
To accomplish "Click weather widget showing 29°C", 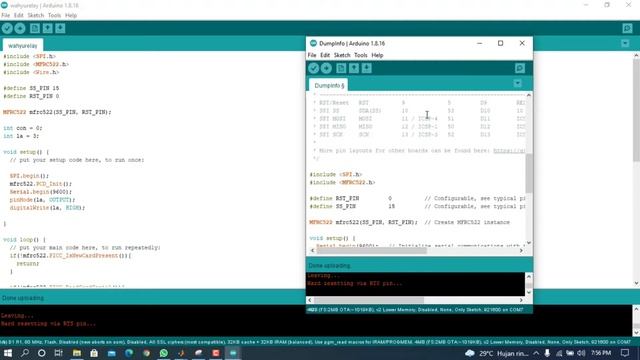I will 497,353.
